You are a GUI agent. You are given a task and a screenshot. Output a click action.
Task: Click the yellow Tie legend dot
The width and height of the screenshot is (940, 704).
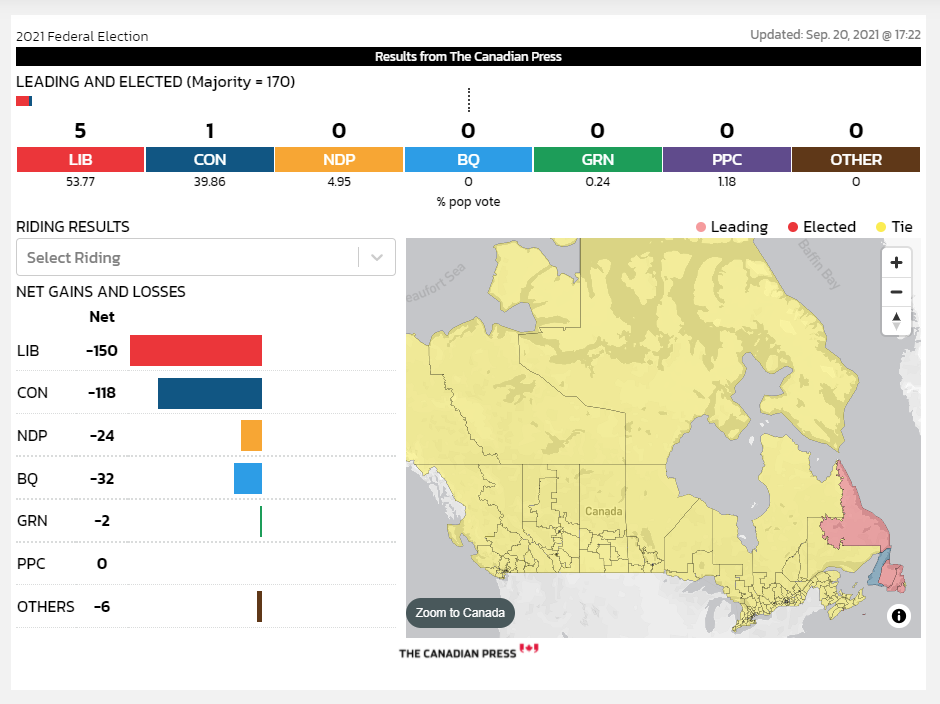[881, 227]
